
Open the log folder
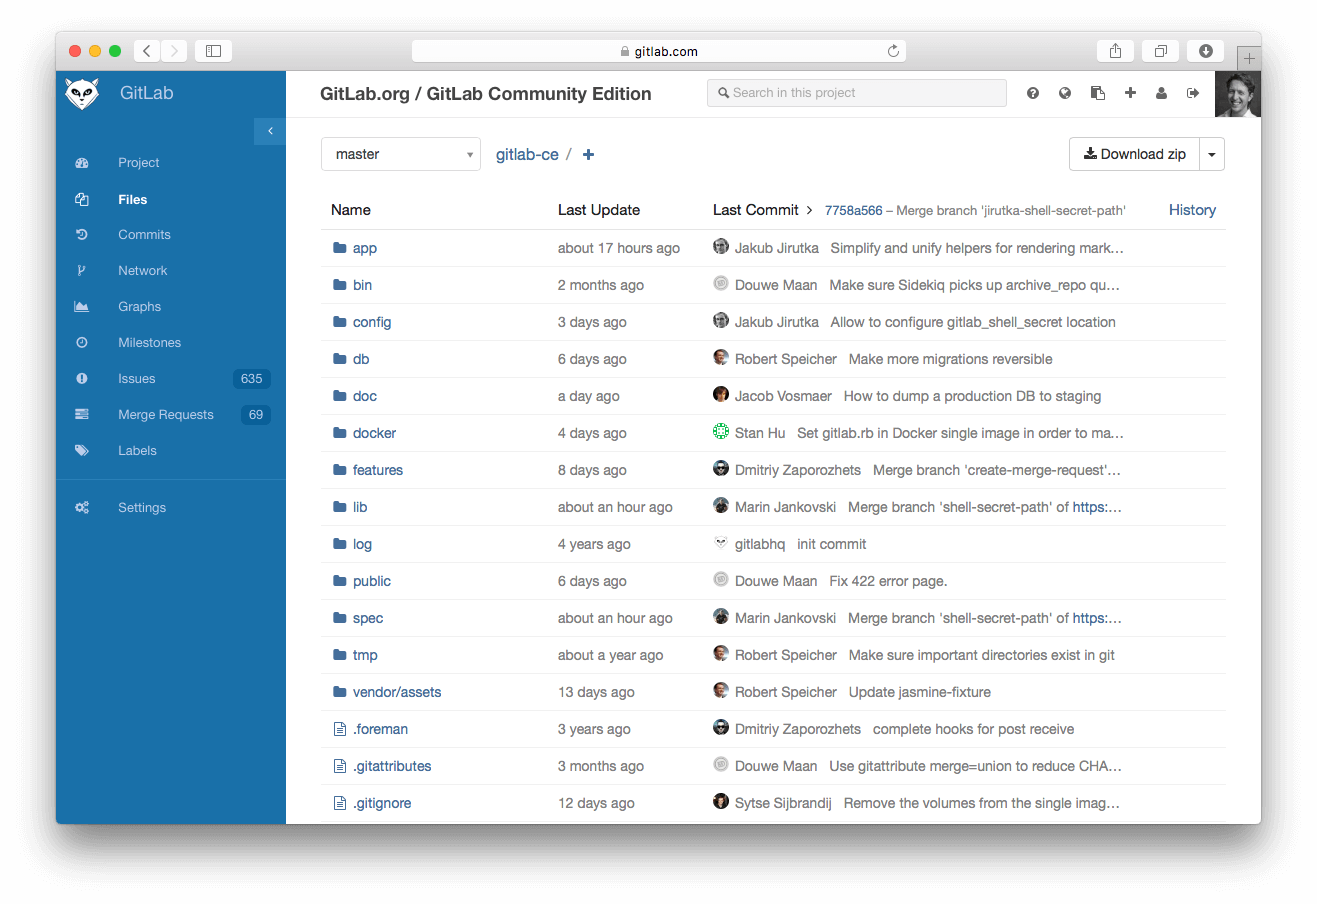(362, 544)
